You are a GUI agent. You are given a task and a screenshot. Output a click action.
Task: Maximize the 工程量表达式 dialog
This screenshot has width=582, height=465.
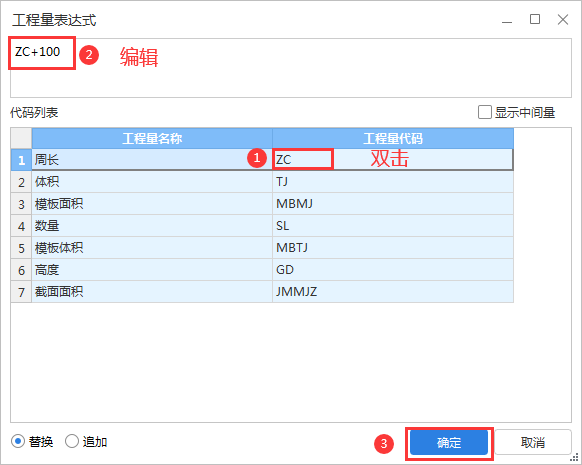pyautogui.click(x=535, y=19)
